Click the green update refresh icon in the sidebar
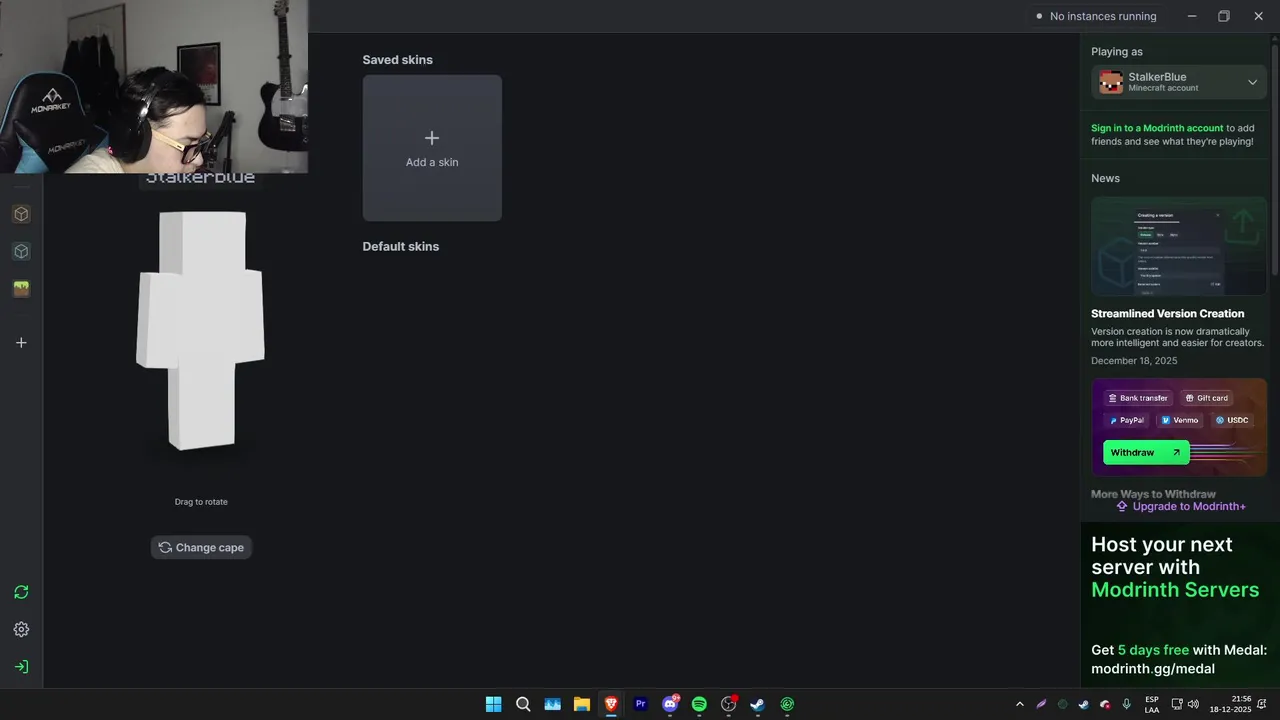The height and width of the screenshot is (720, 1280). coord(21,592)
